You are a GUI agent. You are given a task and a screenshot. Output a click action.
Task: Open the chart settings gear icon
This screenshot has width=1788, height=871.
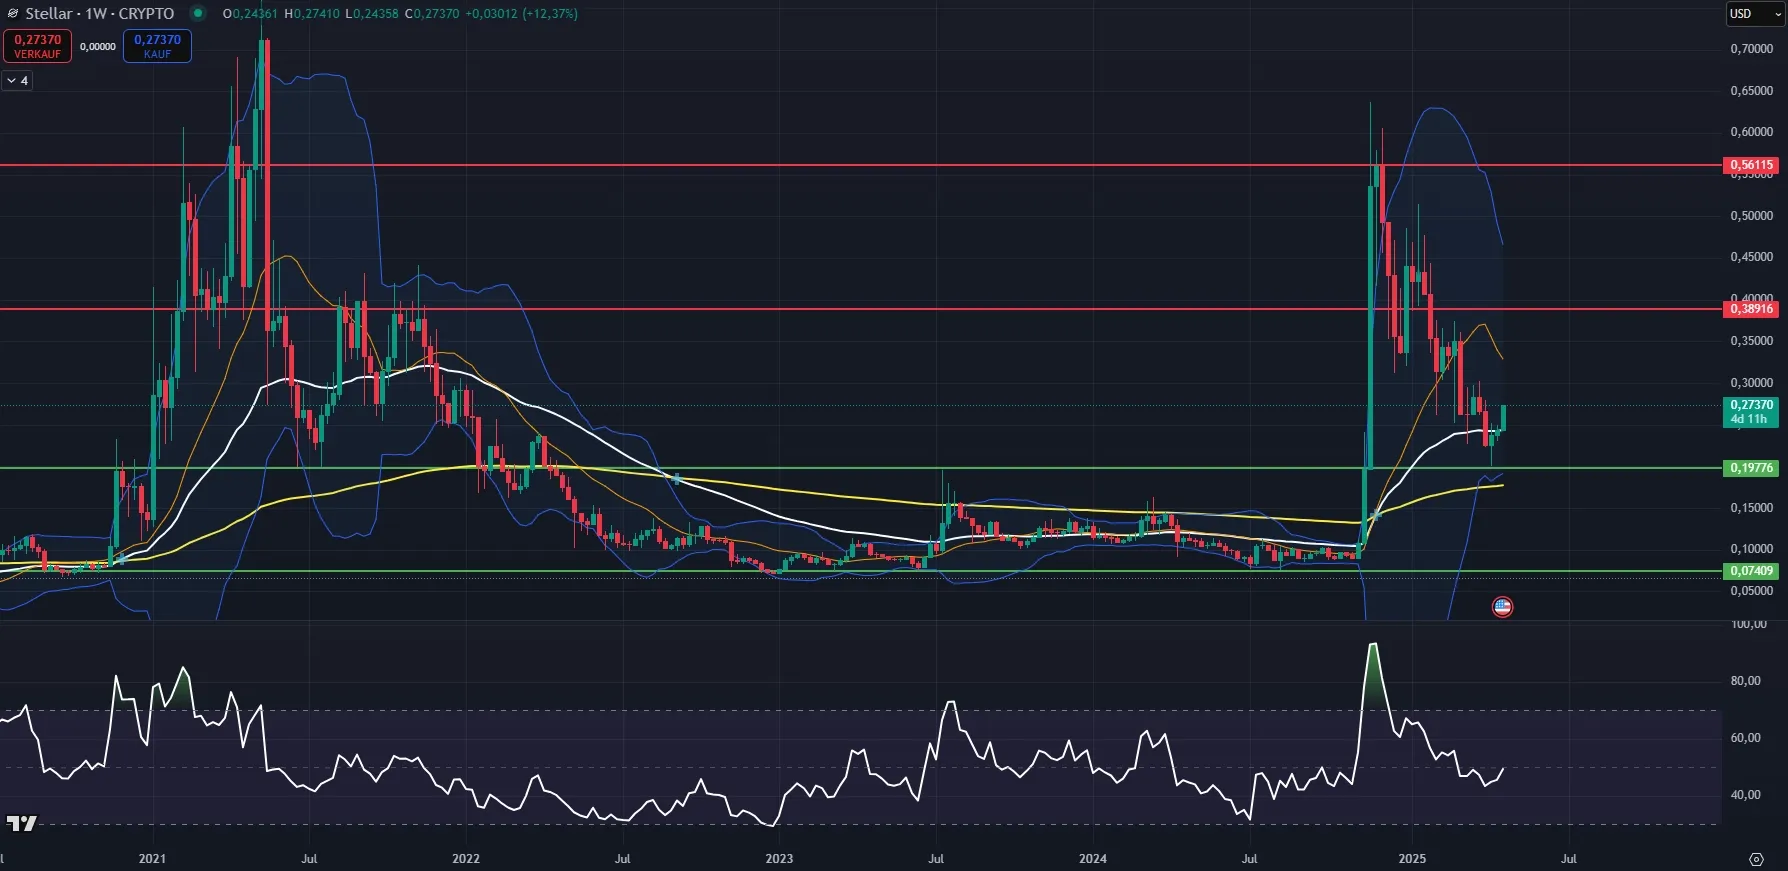tap(1756, 859)
